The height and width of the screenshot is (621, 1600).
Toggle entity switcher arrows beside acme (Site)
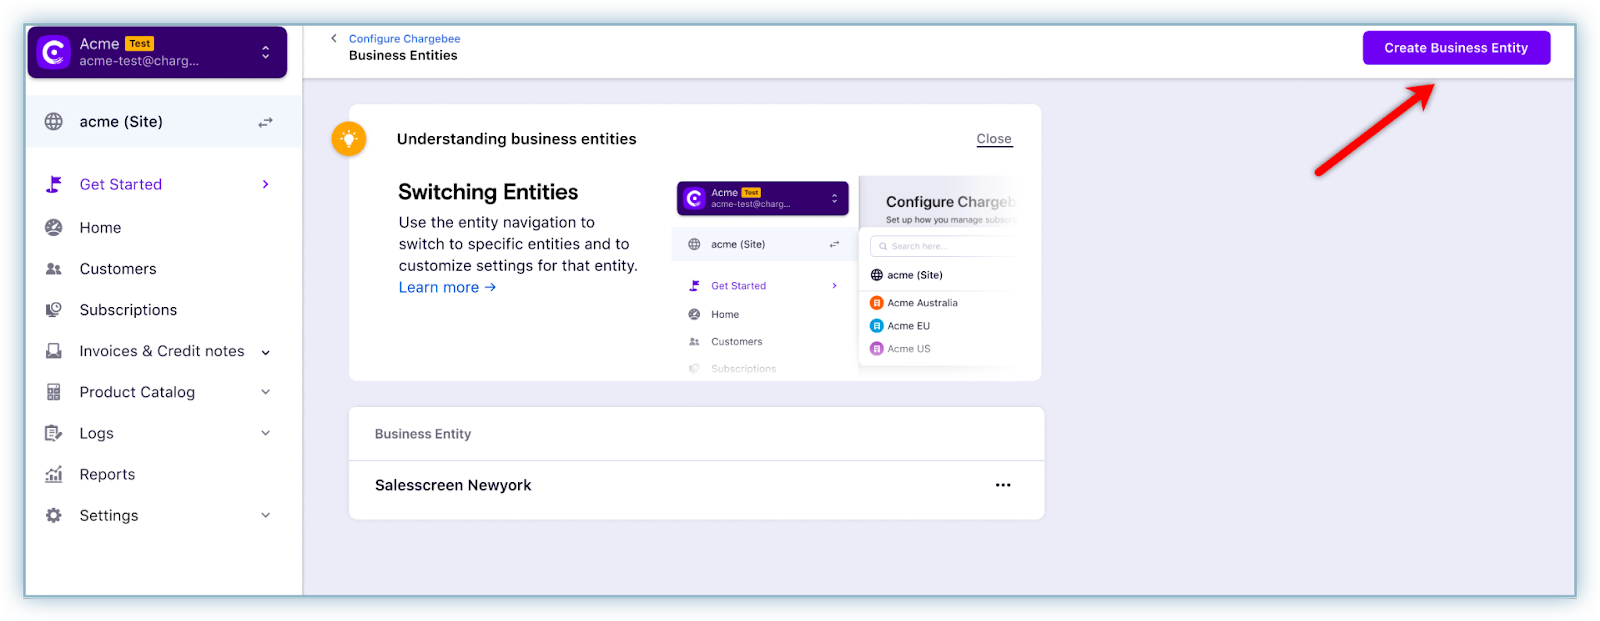pos(265,122)
